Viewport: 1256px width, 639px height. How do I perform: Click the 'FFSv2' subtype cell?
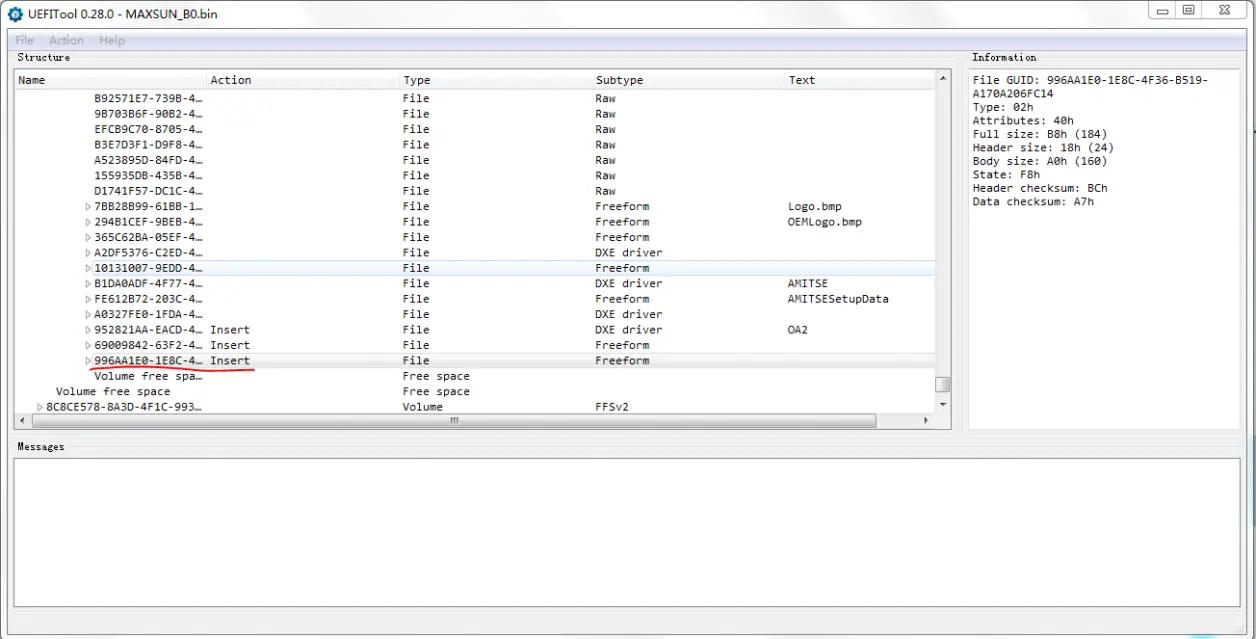click(612, 407)
